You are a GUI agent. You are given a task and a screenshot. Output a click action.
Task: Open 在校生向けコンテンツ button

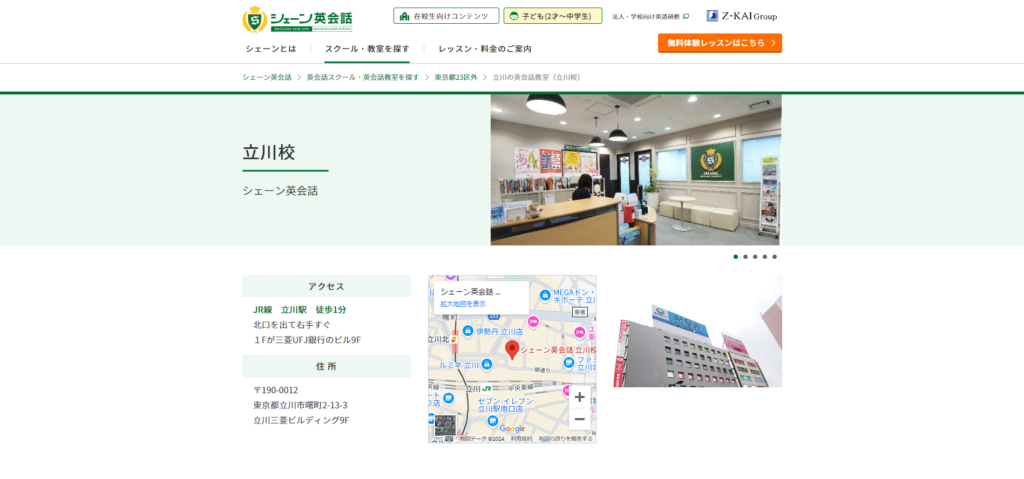446,16
